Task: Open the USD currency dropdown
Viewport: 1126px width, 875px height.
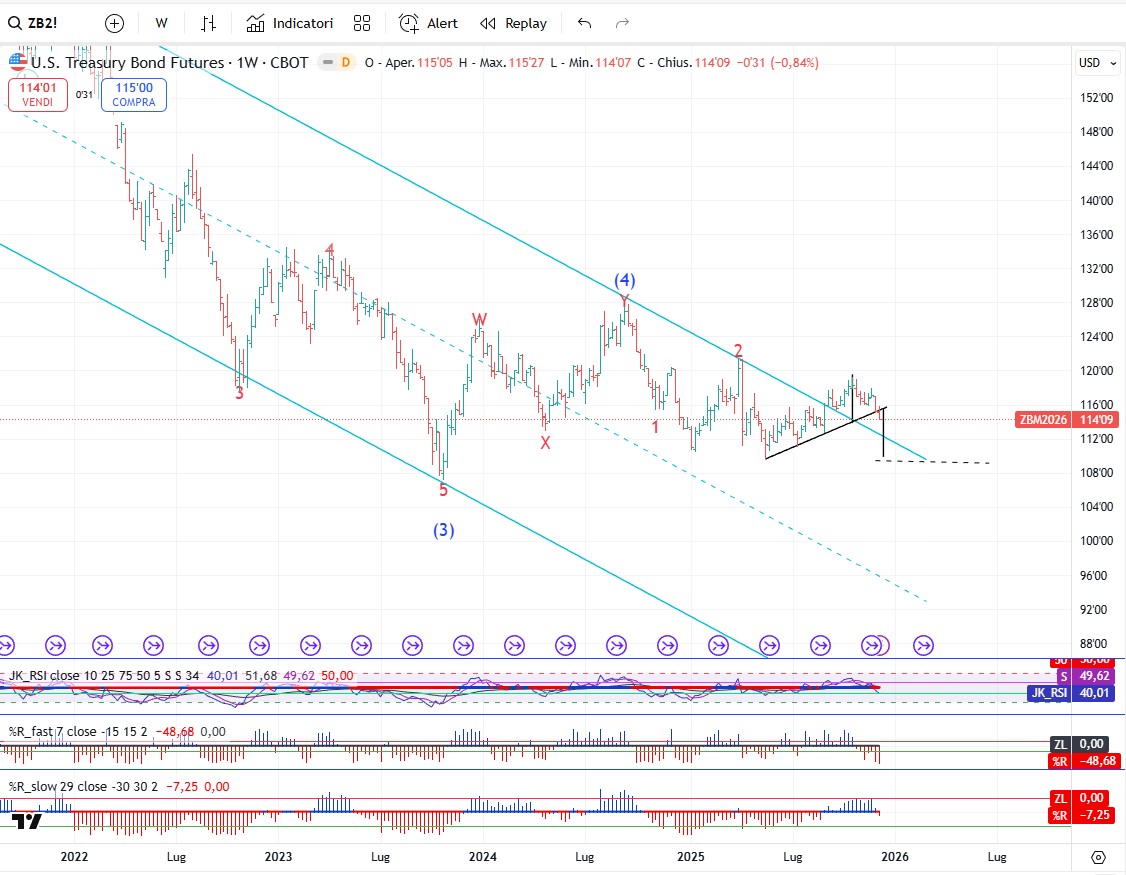Action: pos(1097,62)
